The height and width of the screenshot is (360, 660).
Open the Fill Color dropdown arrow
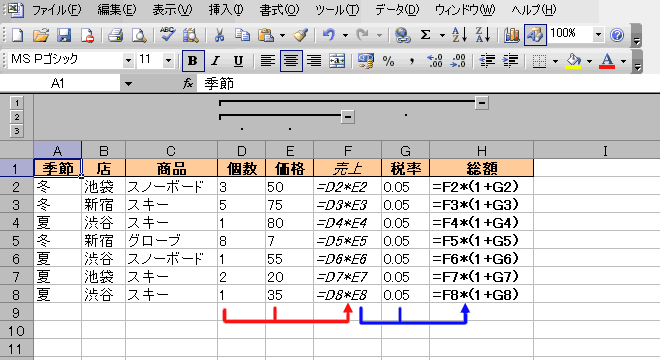click(x=589, y=61)
